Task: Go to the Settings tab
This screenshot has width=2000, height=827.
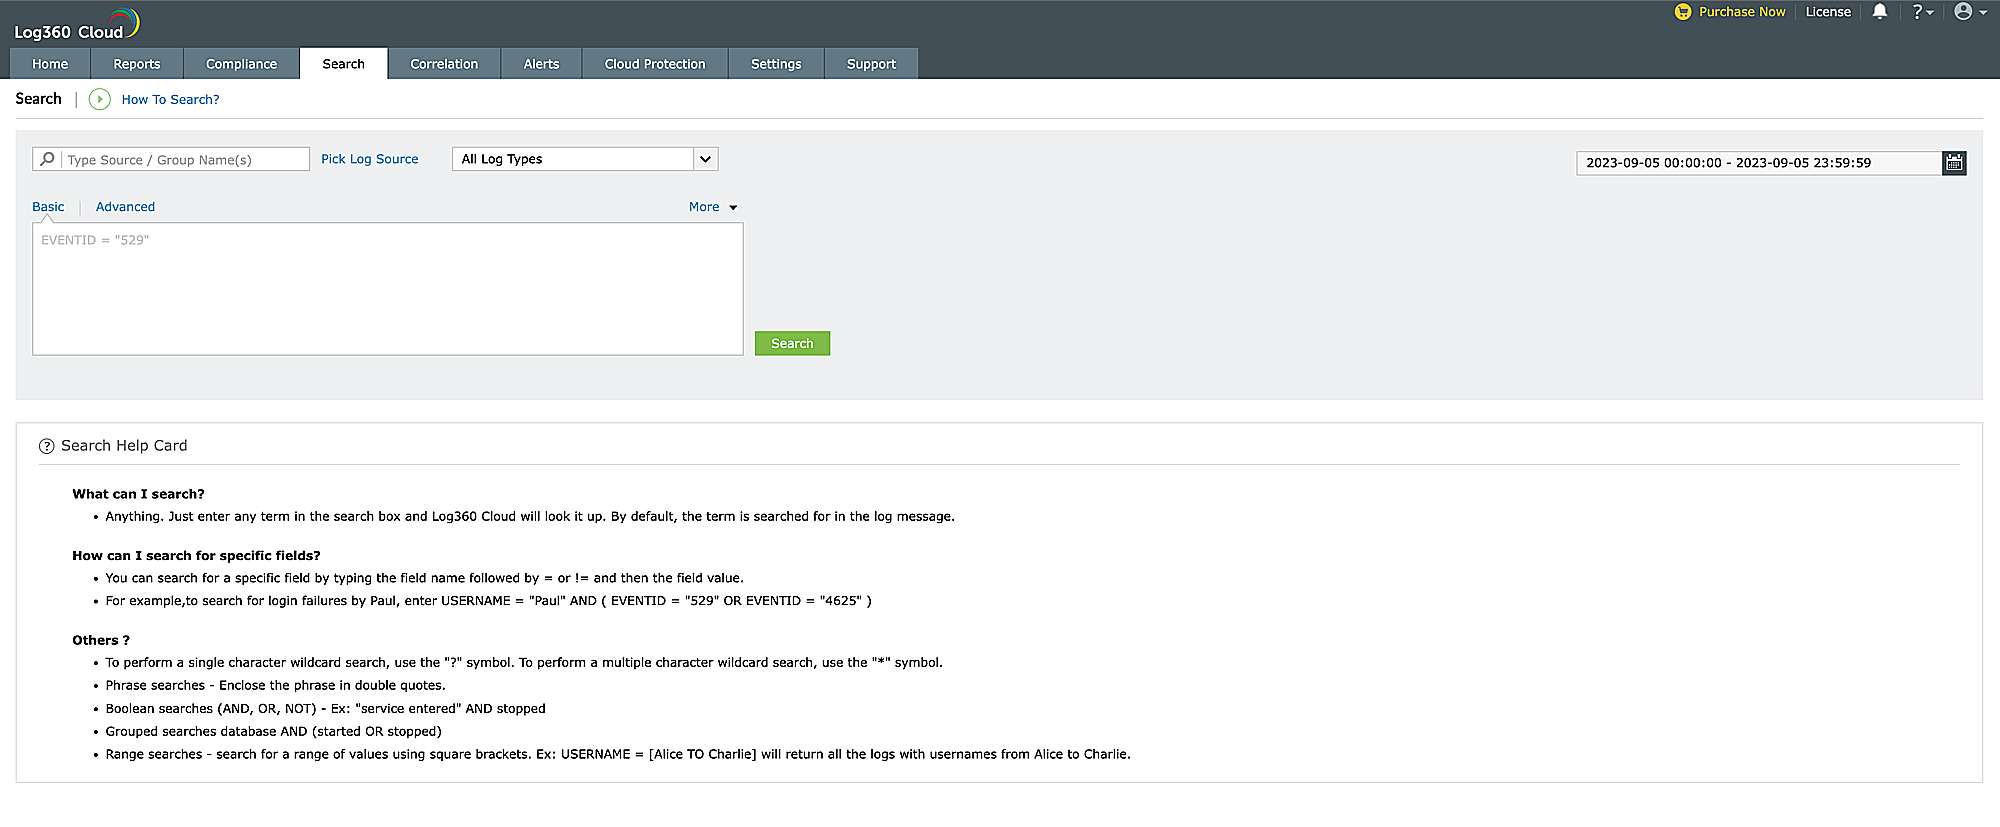Action: click(776, 64)
